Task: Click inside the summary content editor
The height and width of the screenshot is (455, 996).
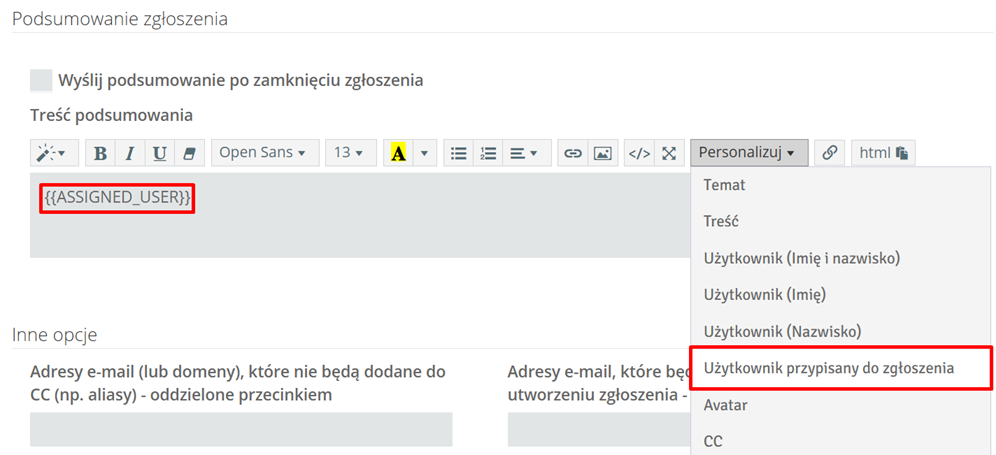Action: (360, 215)
